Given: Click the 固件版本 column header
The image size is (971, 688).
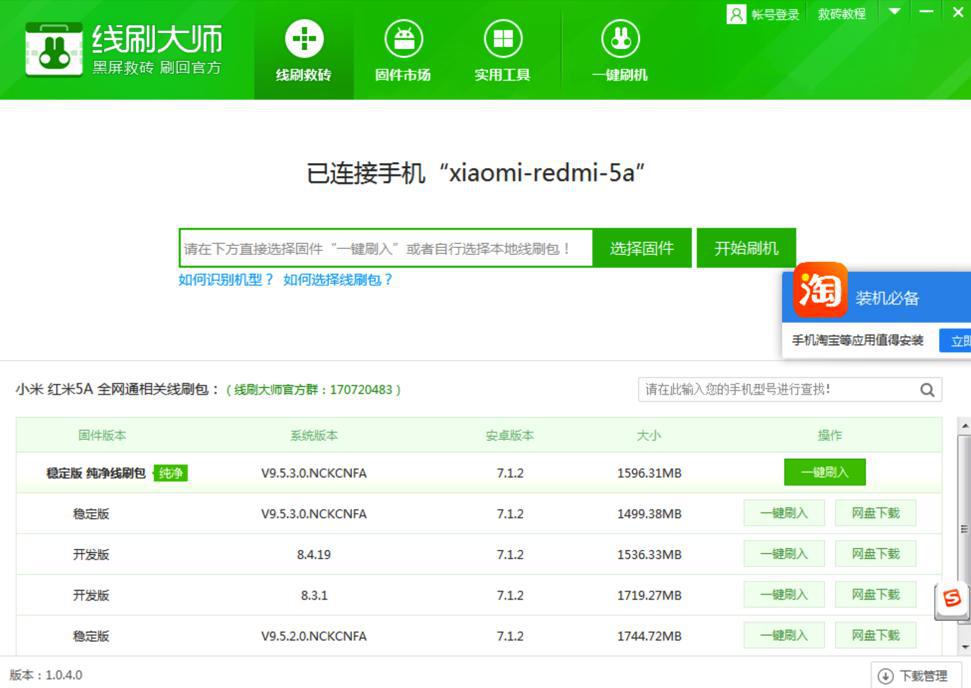Looking at the screenshot, I should pos(102,435).
